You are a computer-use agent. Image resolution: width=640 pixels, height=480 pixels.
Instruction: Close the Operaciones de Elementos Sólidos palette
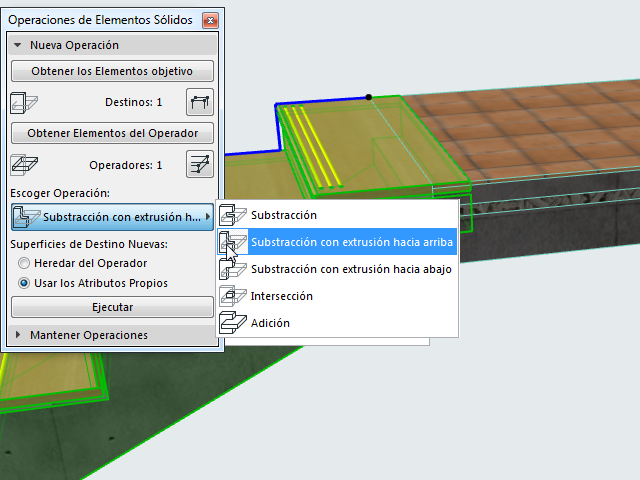click(x=210, y=20)
